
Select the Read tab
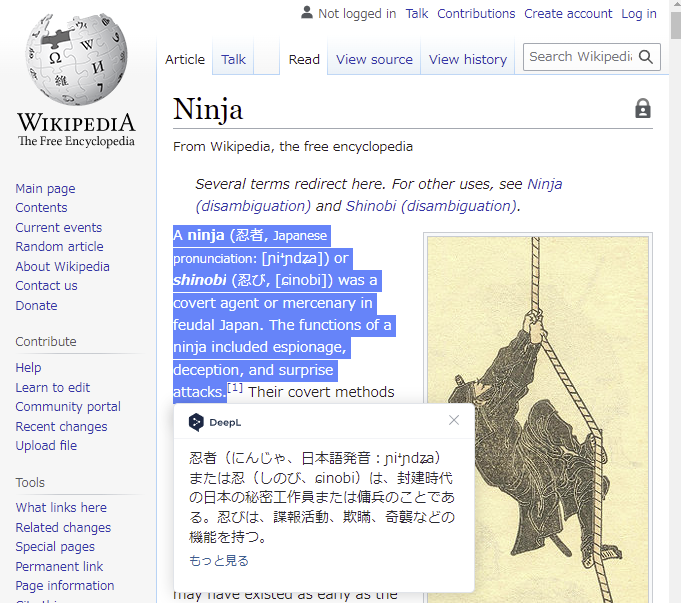point(304,60)
